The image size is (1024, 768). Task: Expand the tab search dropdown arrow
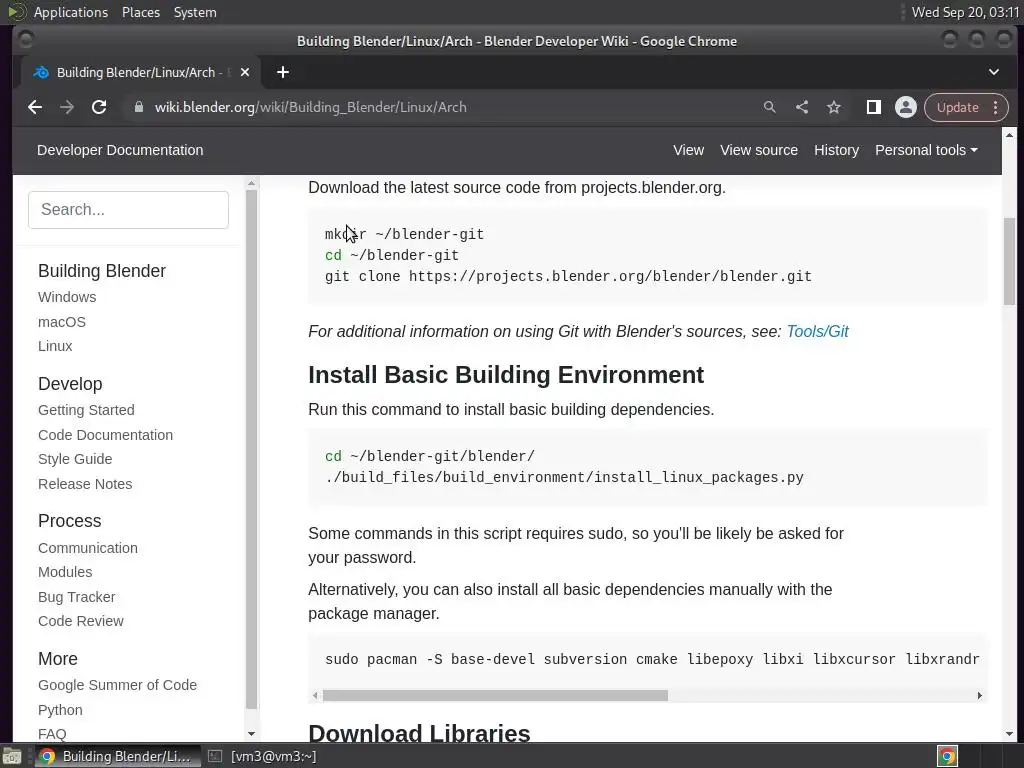coord(993,72)
